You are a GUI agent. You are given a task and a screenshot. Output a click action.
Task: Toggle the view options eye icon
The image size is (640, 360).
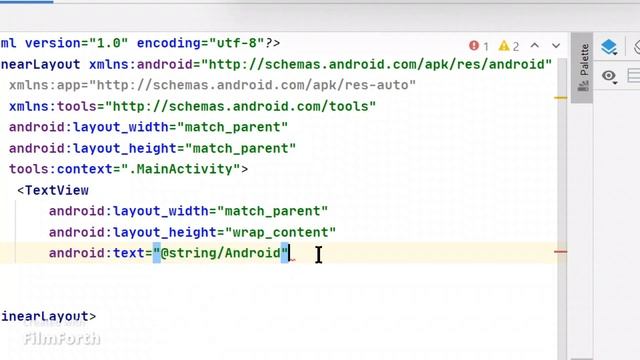(609, 76)
